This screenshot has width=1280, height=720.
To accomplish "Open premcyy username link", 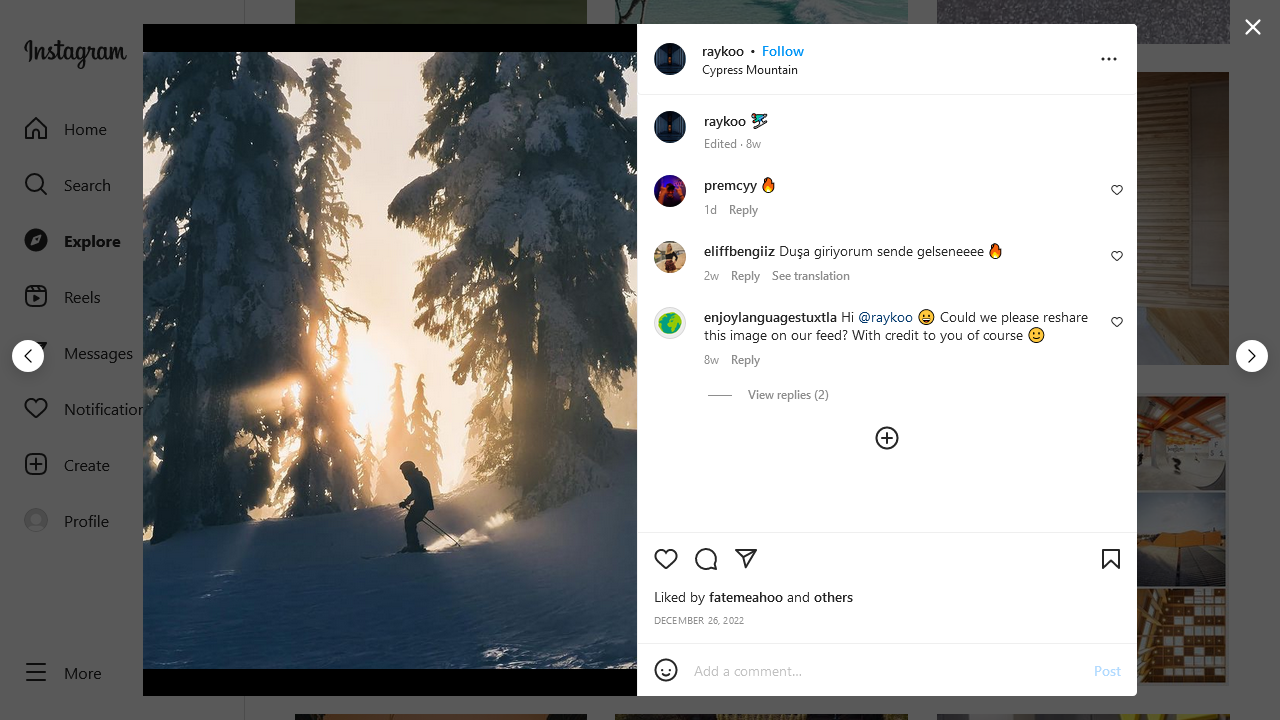I will [x=730, y=185].
